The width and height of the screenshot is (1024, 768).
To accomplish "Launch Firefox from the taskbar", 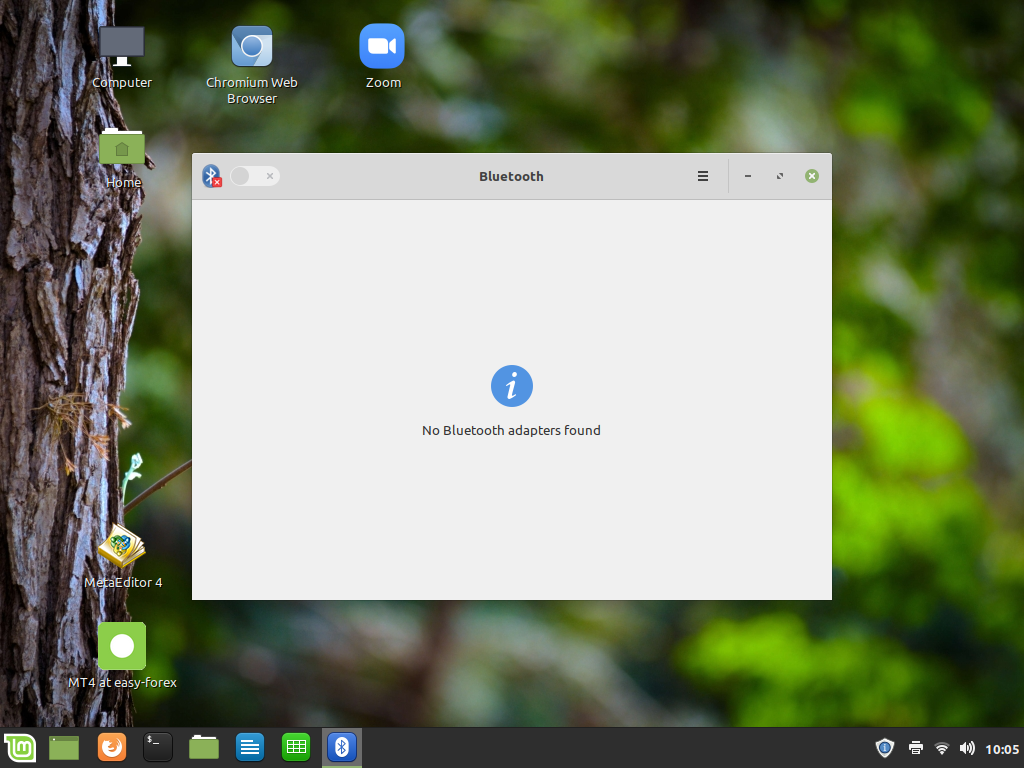I will pyautogui.click(x=112, y=747).
